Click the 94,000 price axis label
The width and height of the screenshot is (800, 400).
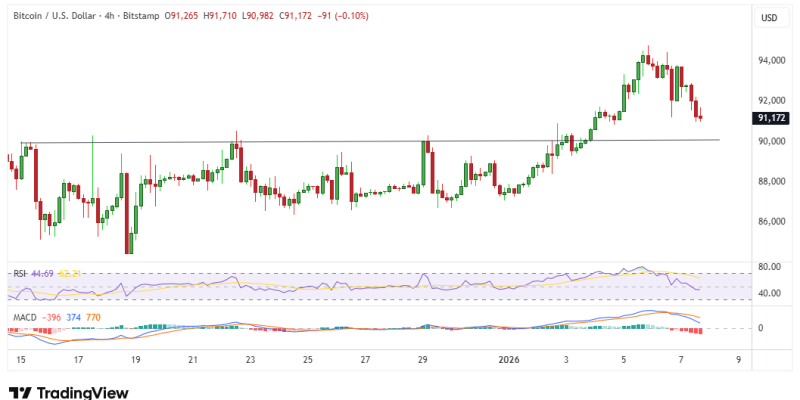pos(771,61)
